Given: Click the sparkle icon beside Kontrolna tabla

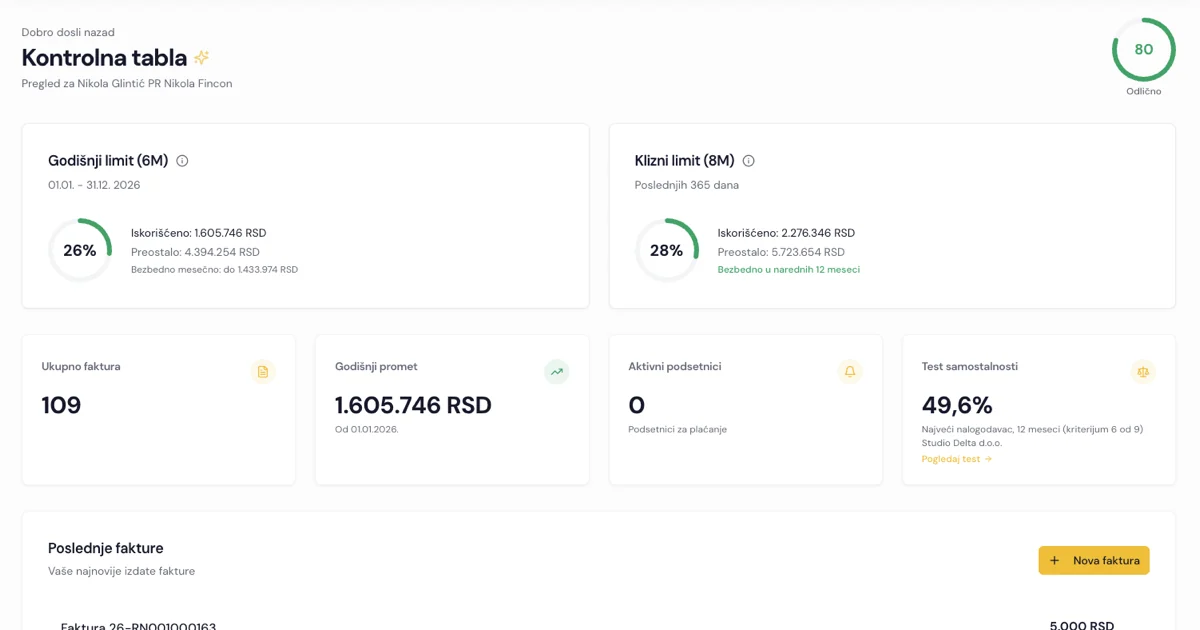Looking at the screenshot, I should 201,58.
